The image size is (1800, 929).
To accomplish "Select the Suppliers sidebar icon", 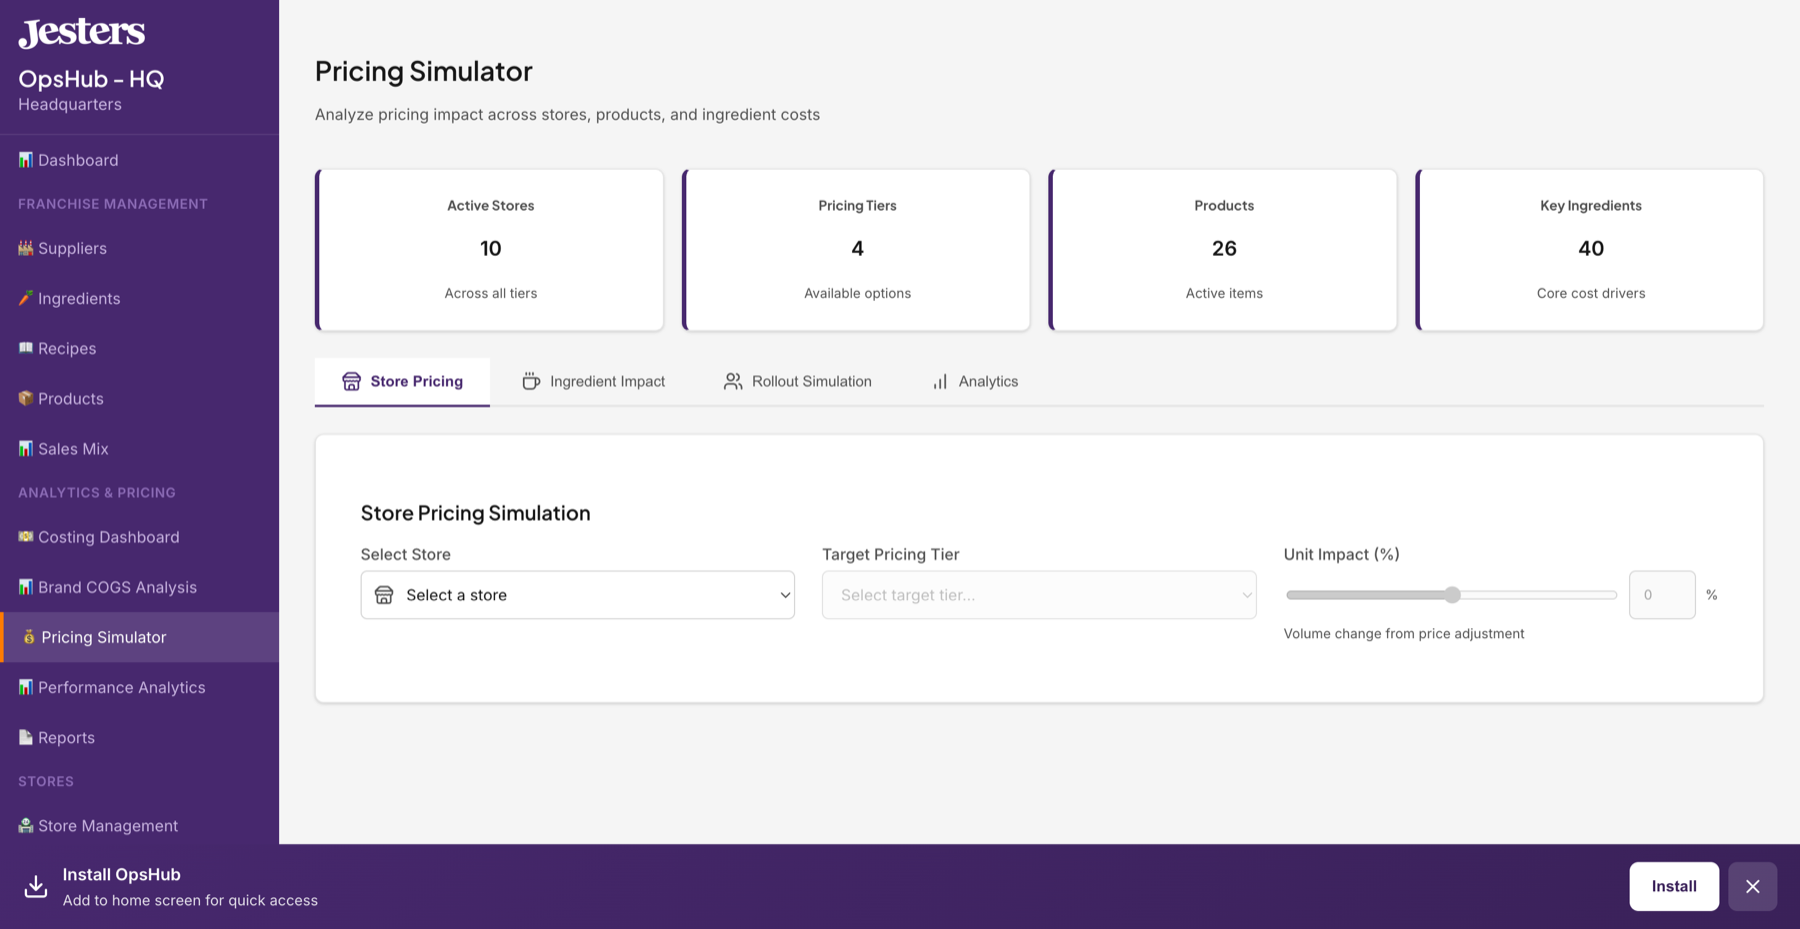I will [26, 248].
